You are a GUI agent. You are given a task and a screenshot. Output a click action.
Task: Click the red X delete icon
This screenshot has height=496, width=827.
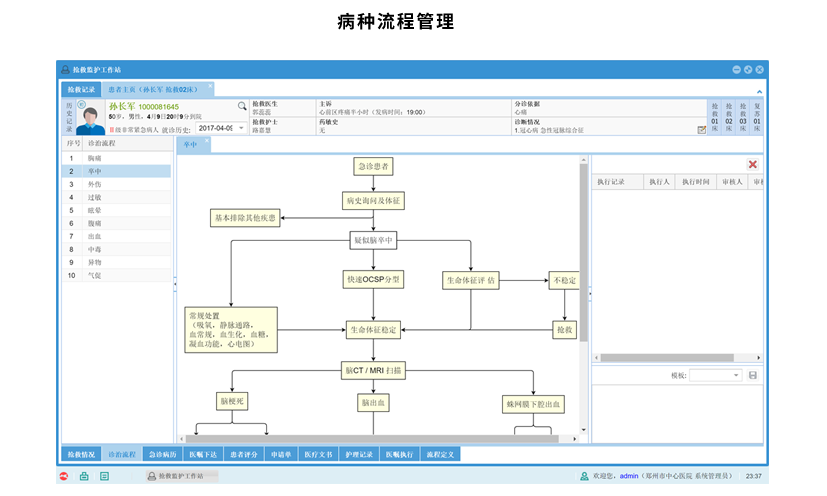[752, 164]
